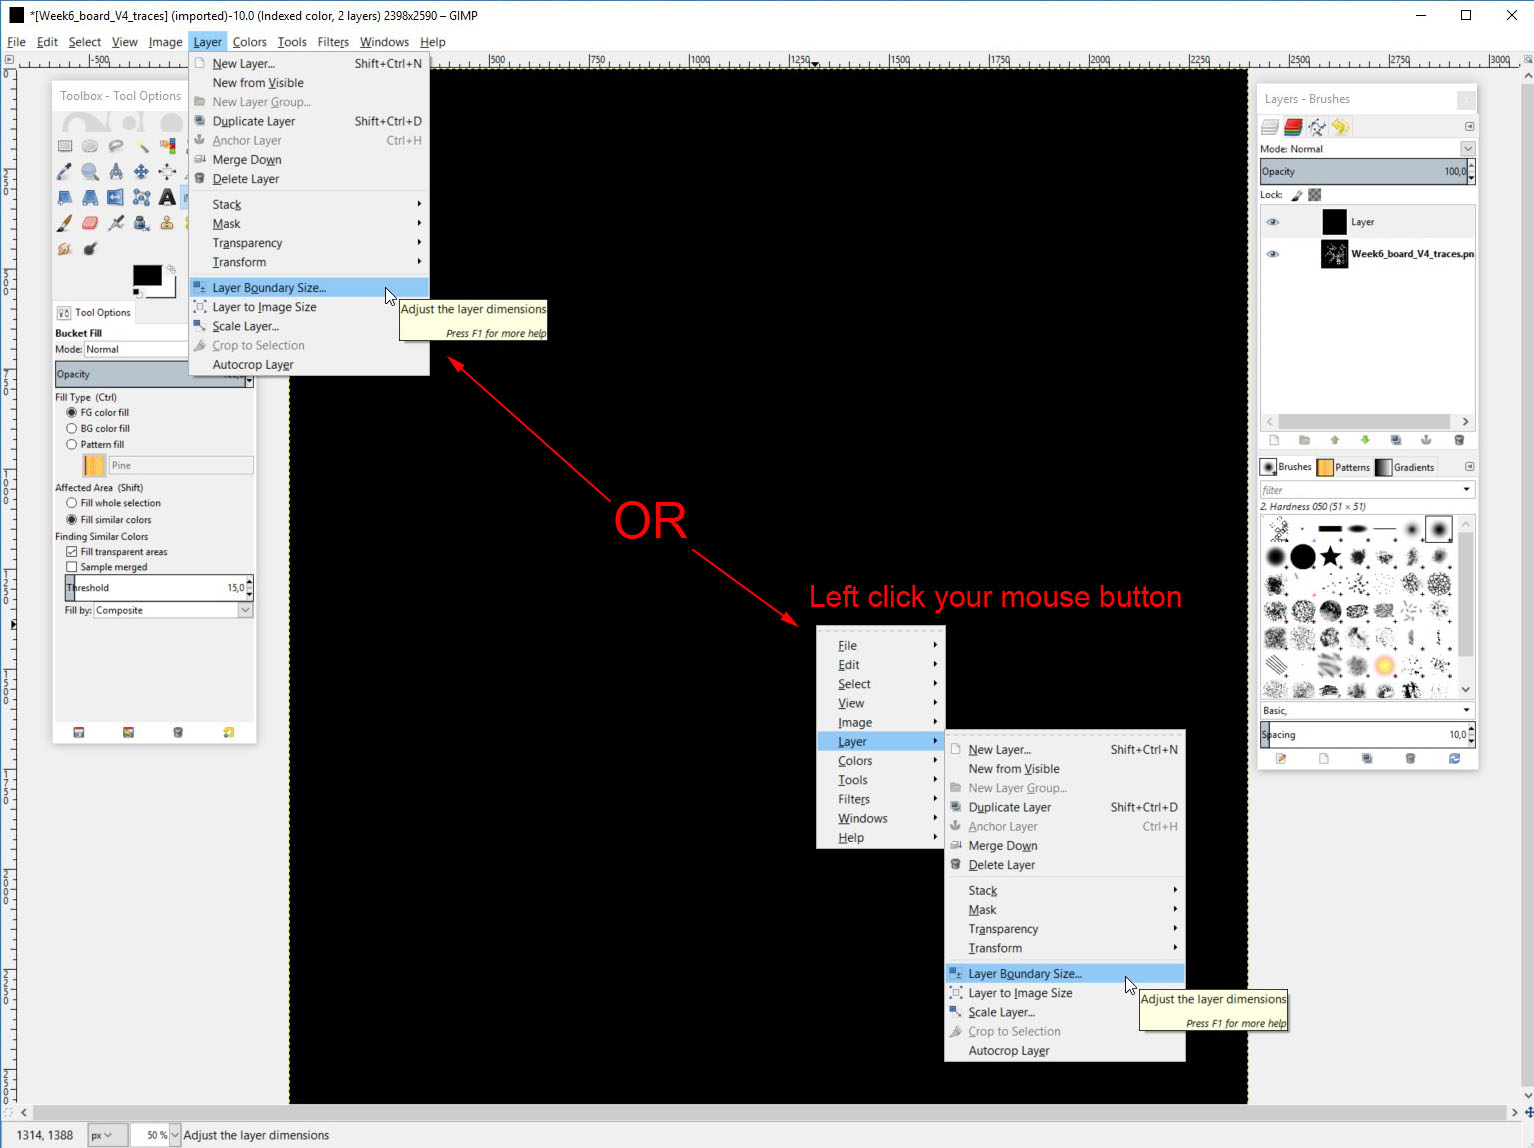Image resolution: width=1534 pixels, height=1148 pixels.
Task: Select the Move tool
Action: coord(142,172)
